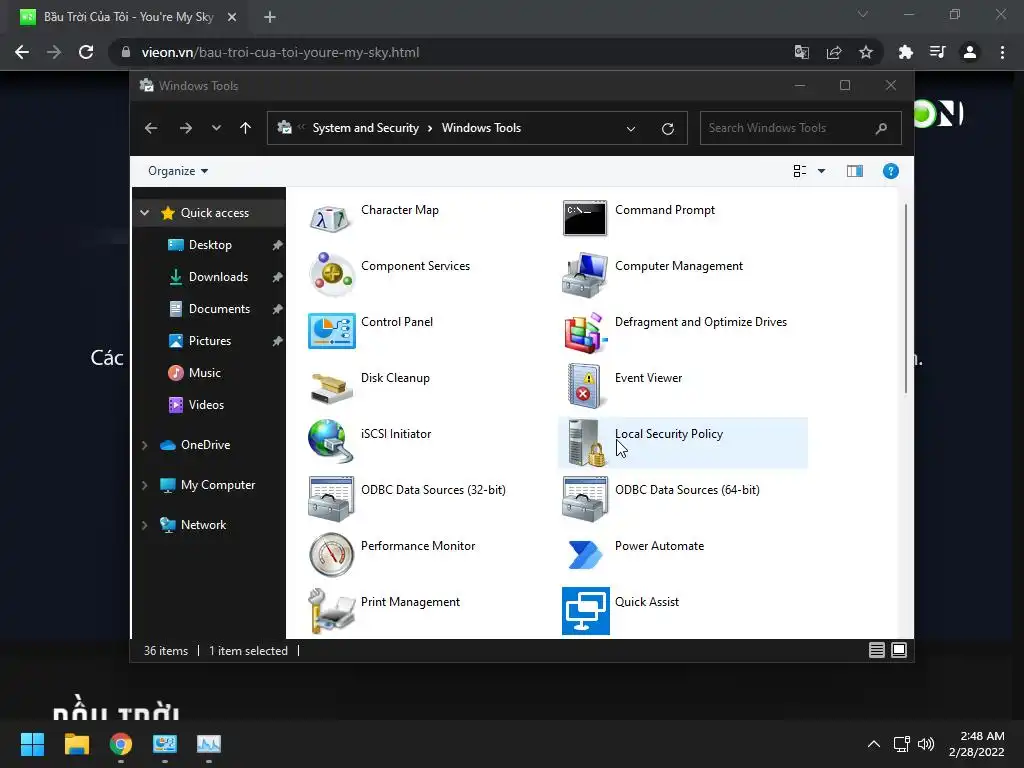The height and width of the screenshot is (768, 1024).
Task: Select the Event Viewer icon
Action: pos(585,387)
